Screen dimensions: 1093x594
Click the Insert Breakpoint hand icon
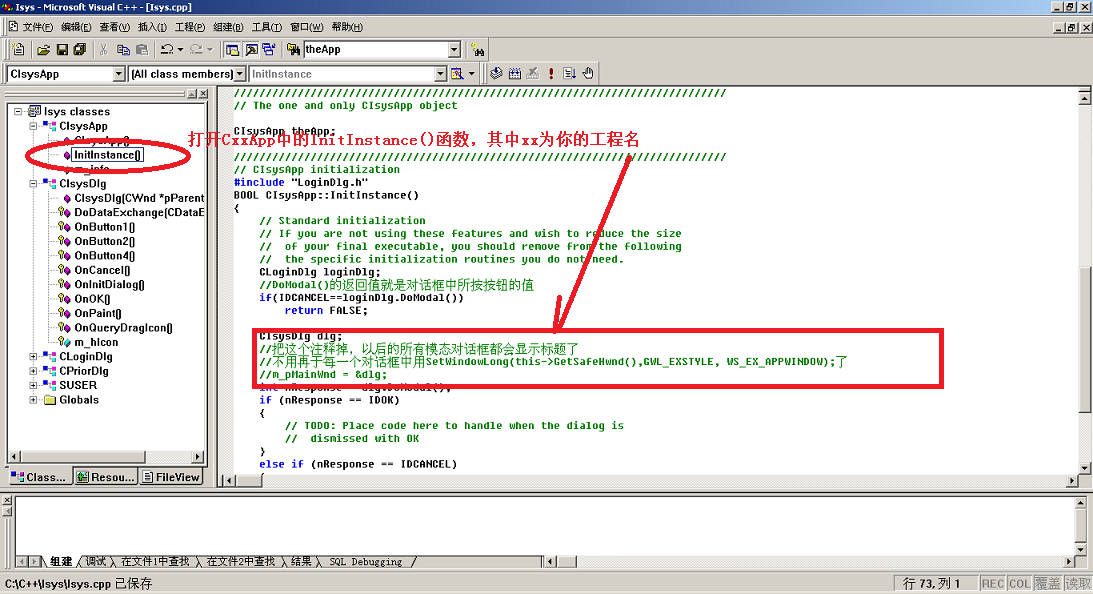coord(588,74)
